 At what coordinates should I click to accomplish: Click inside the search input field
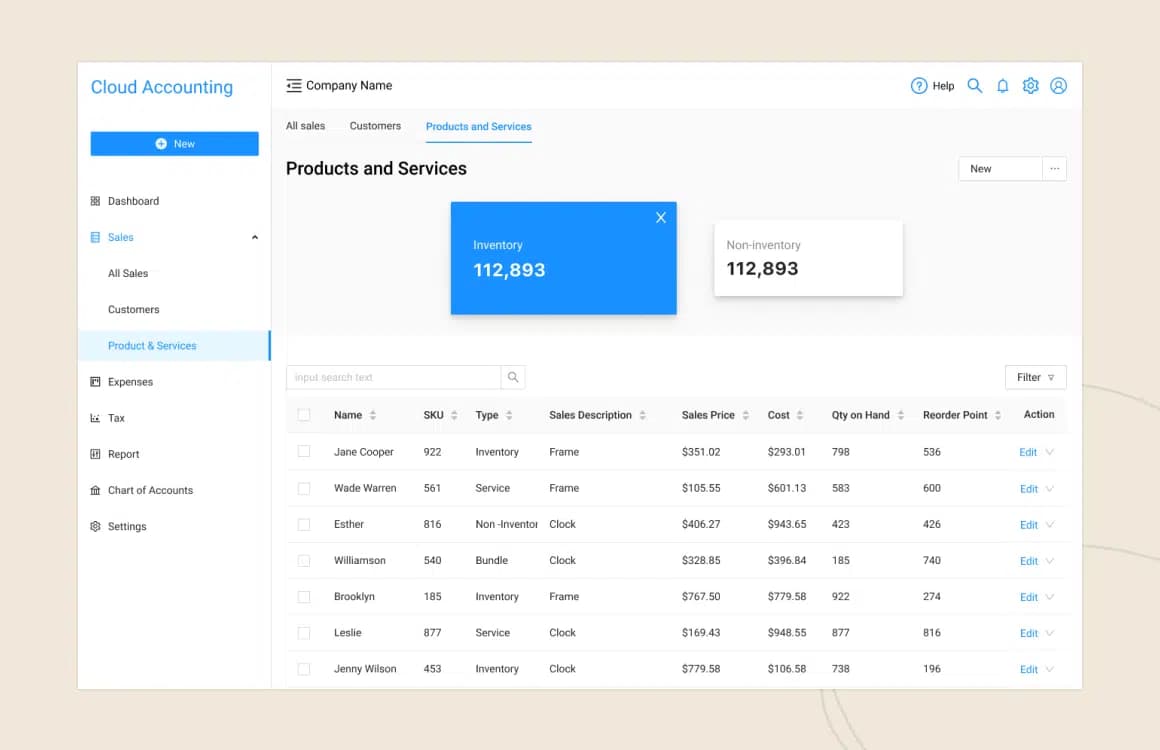pyautogui.click(x=390, y=377)
